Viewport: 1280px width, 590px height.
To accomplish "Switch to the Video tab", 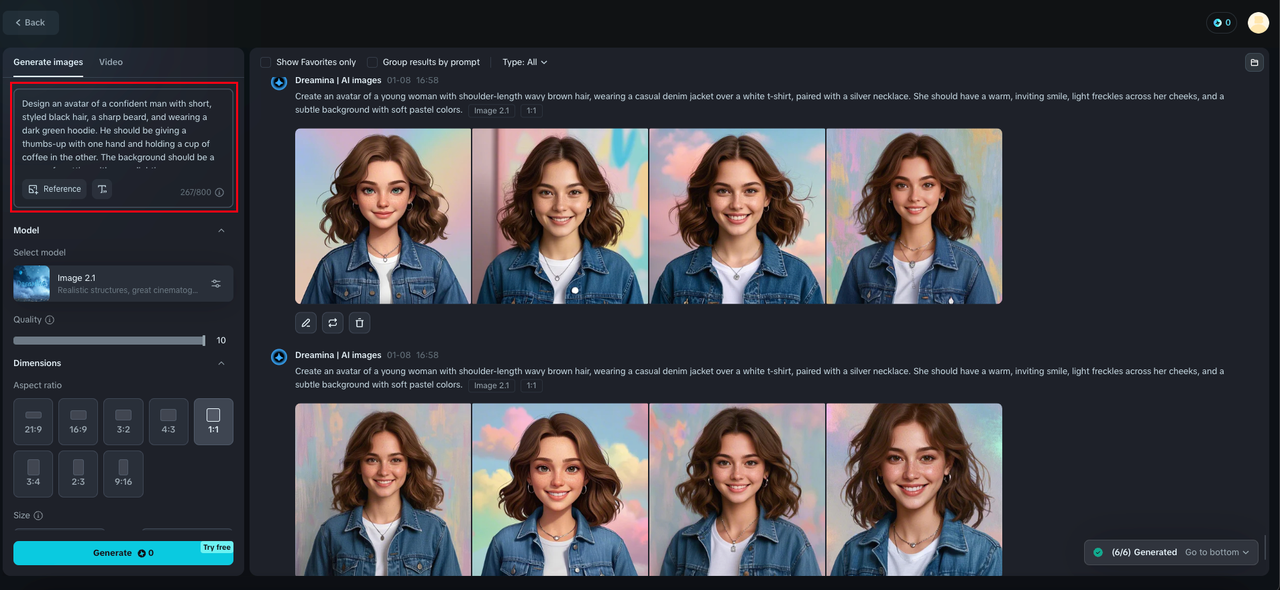I will pos(111,62).
